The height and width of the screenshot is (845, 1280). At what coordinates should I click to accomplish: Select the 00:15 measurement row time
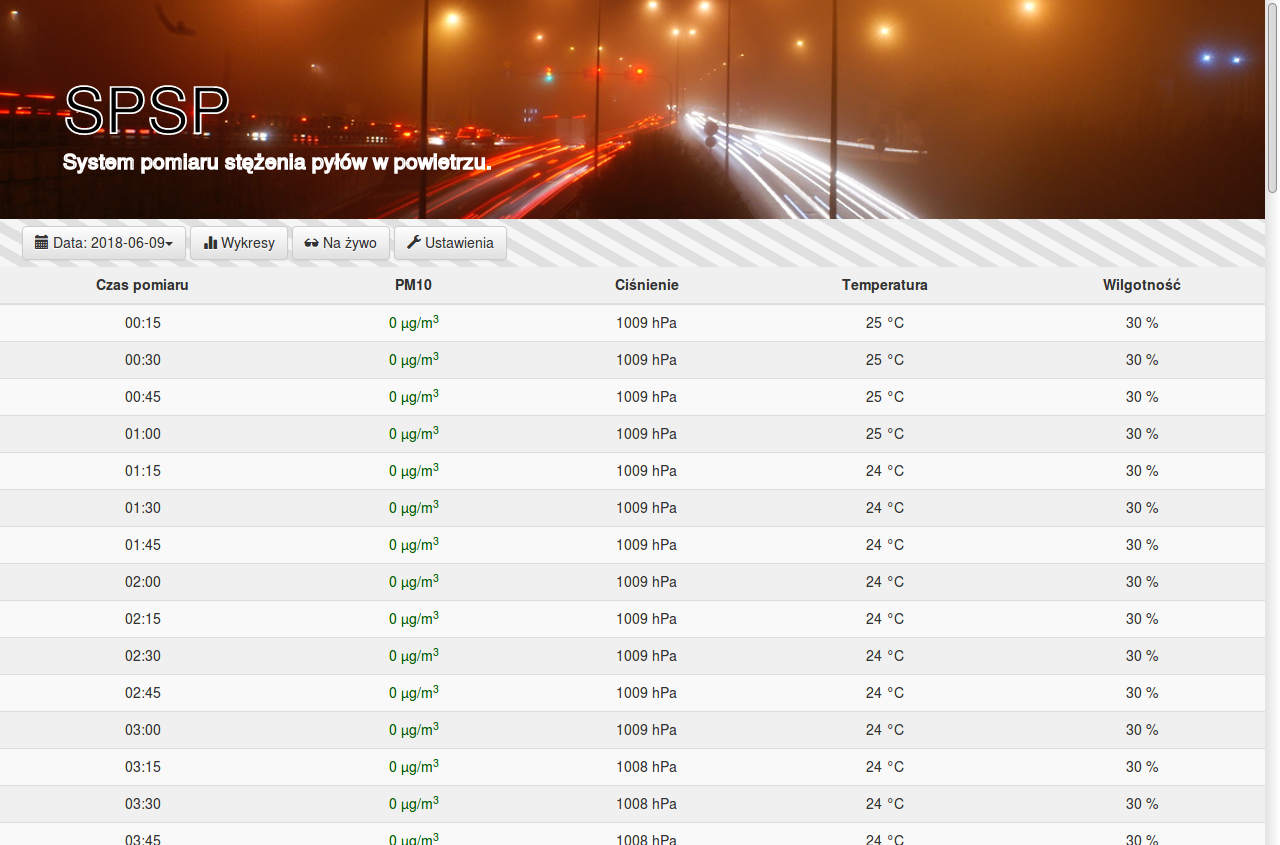point(142,323)
